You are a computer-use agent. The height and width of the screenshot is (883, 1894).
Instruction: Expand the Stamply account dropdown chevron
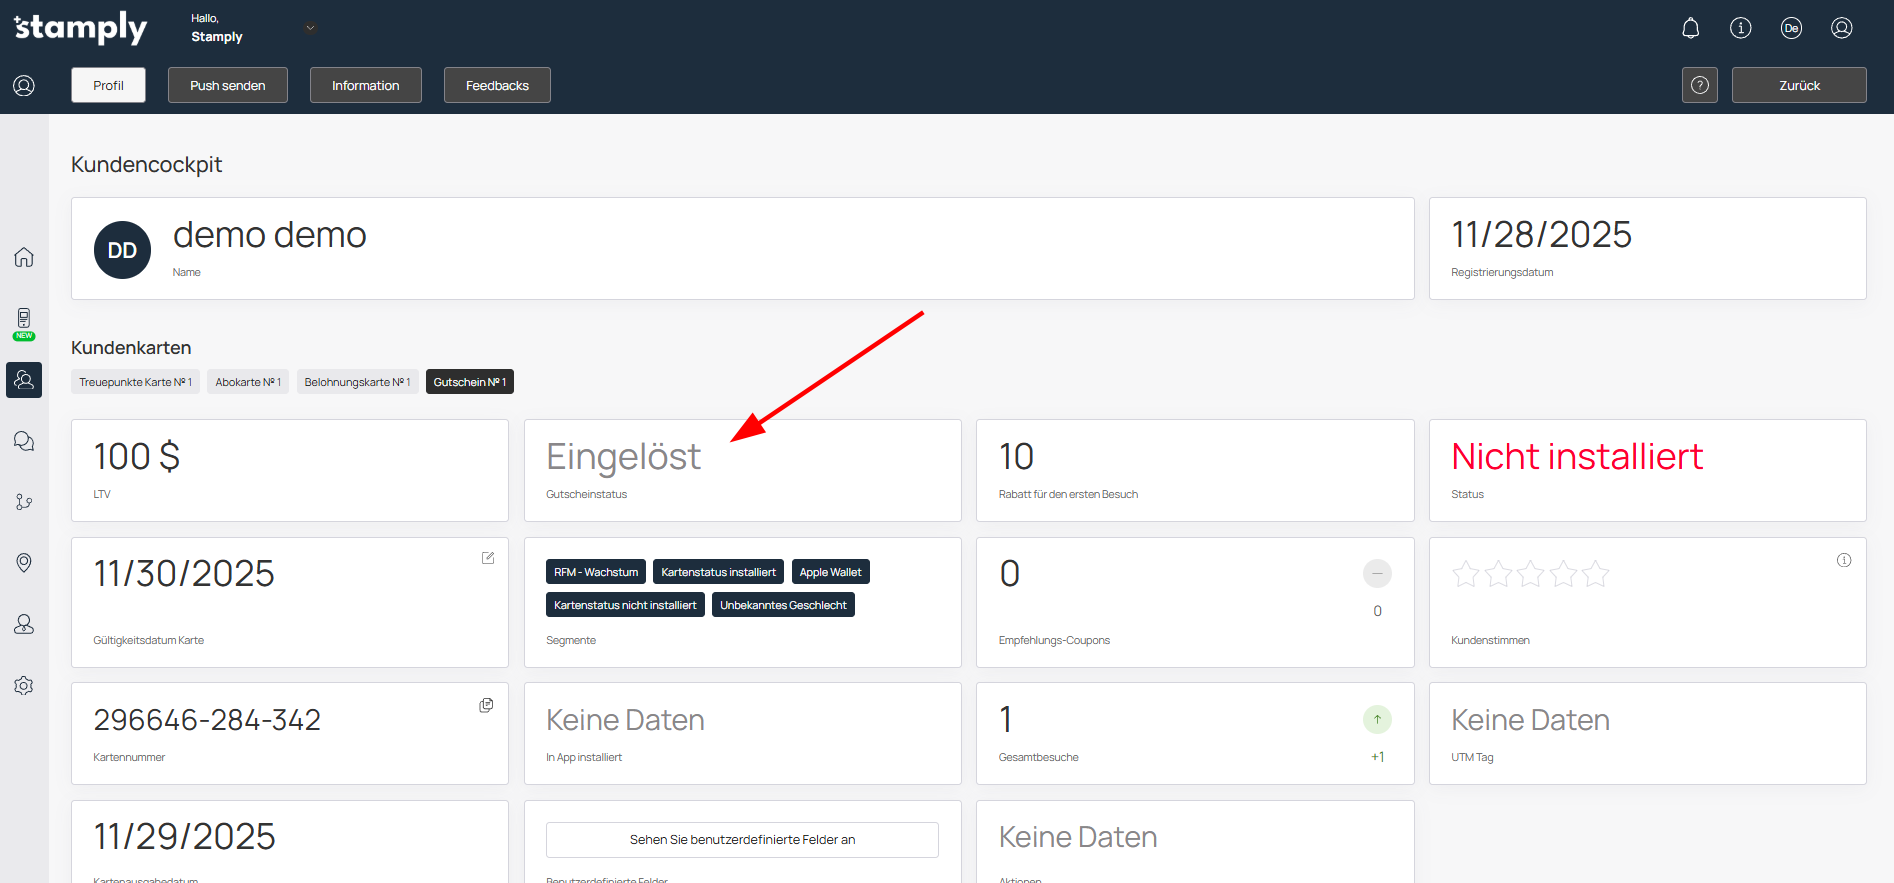click(310, 28)
